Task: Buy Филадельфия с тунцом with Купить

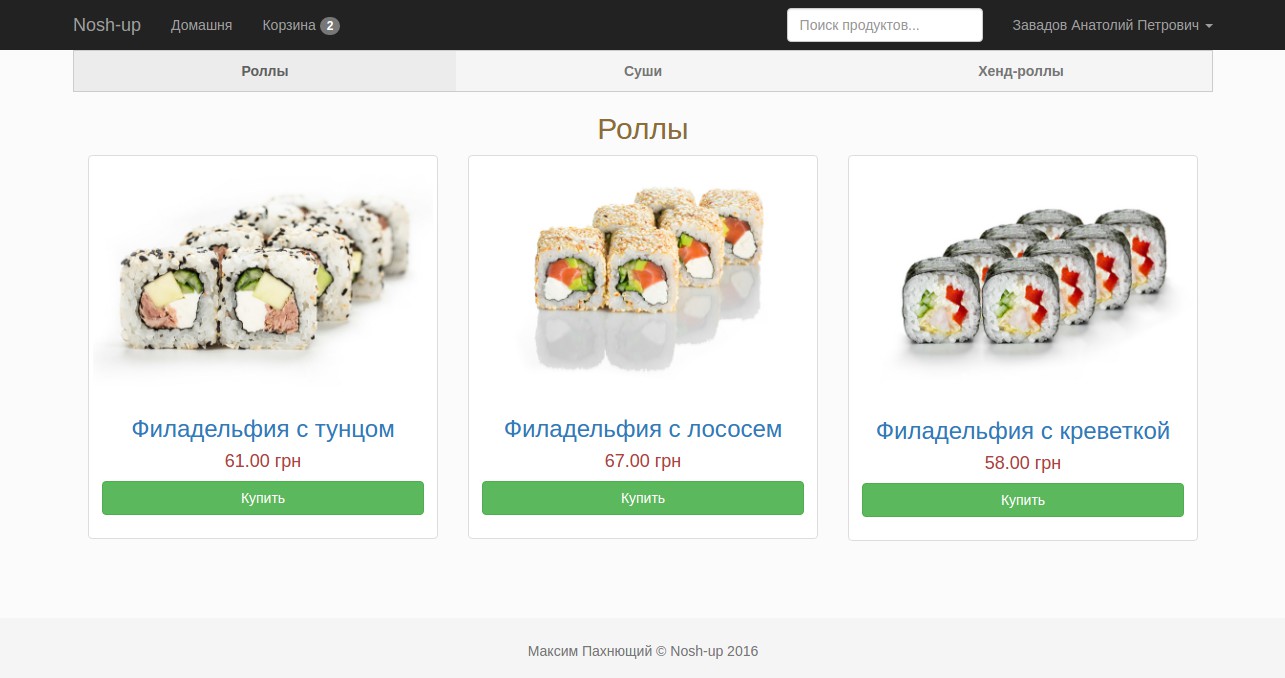Action: [263, 498]
